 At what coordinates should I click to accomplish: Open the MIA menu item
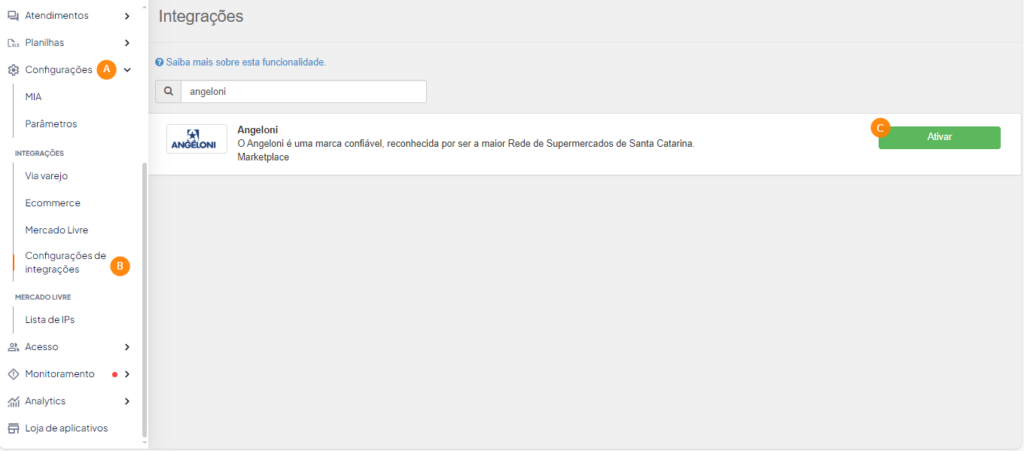pos(33,97)
